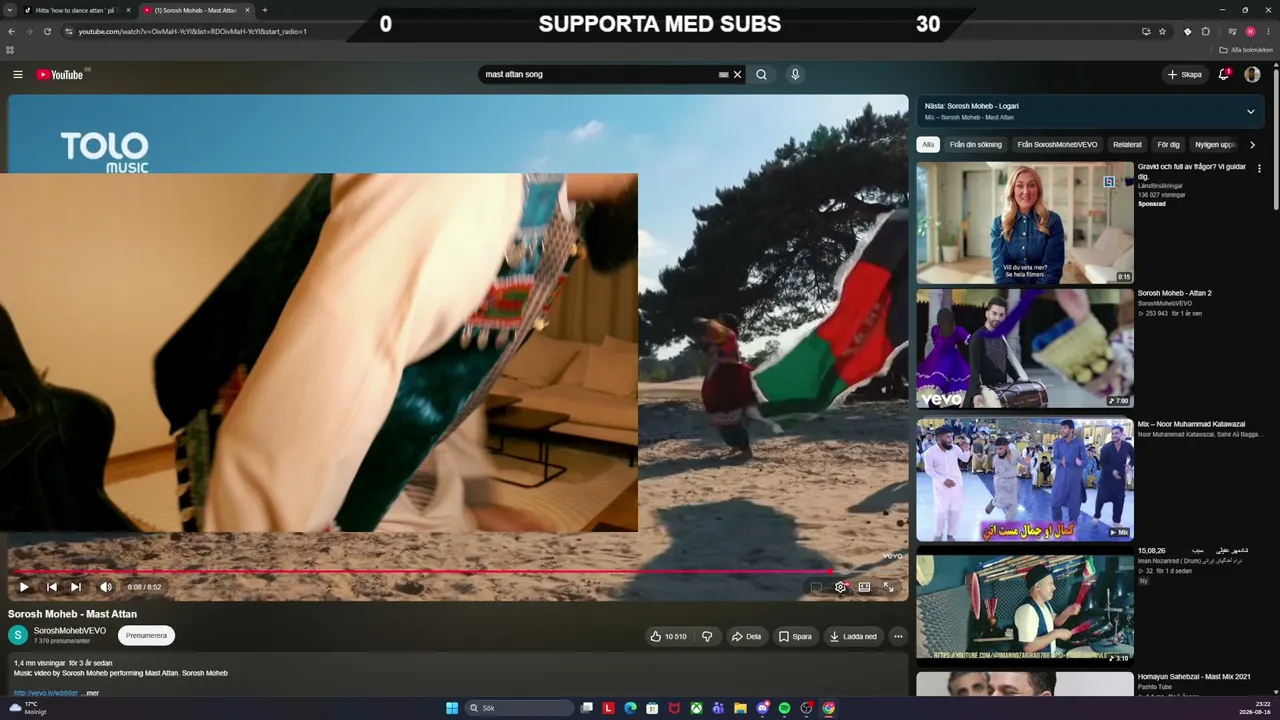Open the on-screen keyboard icon in search box

[723, 74]
